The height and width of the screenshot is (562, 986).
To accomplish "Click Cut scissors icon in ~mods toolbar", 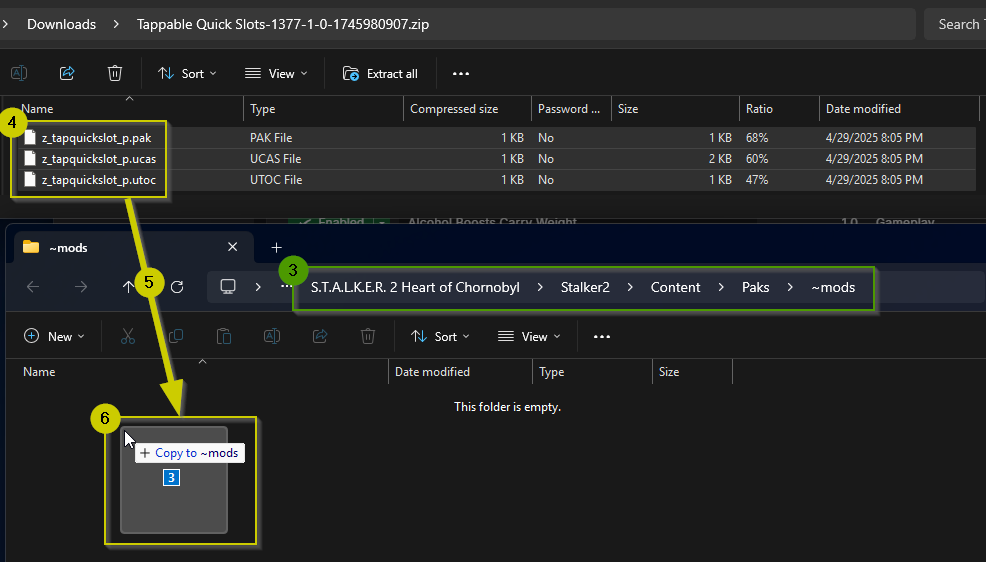I will point(128,336).
